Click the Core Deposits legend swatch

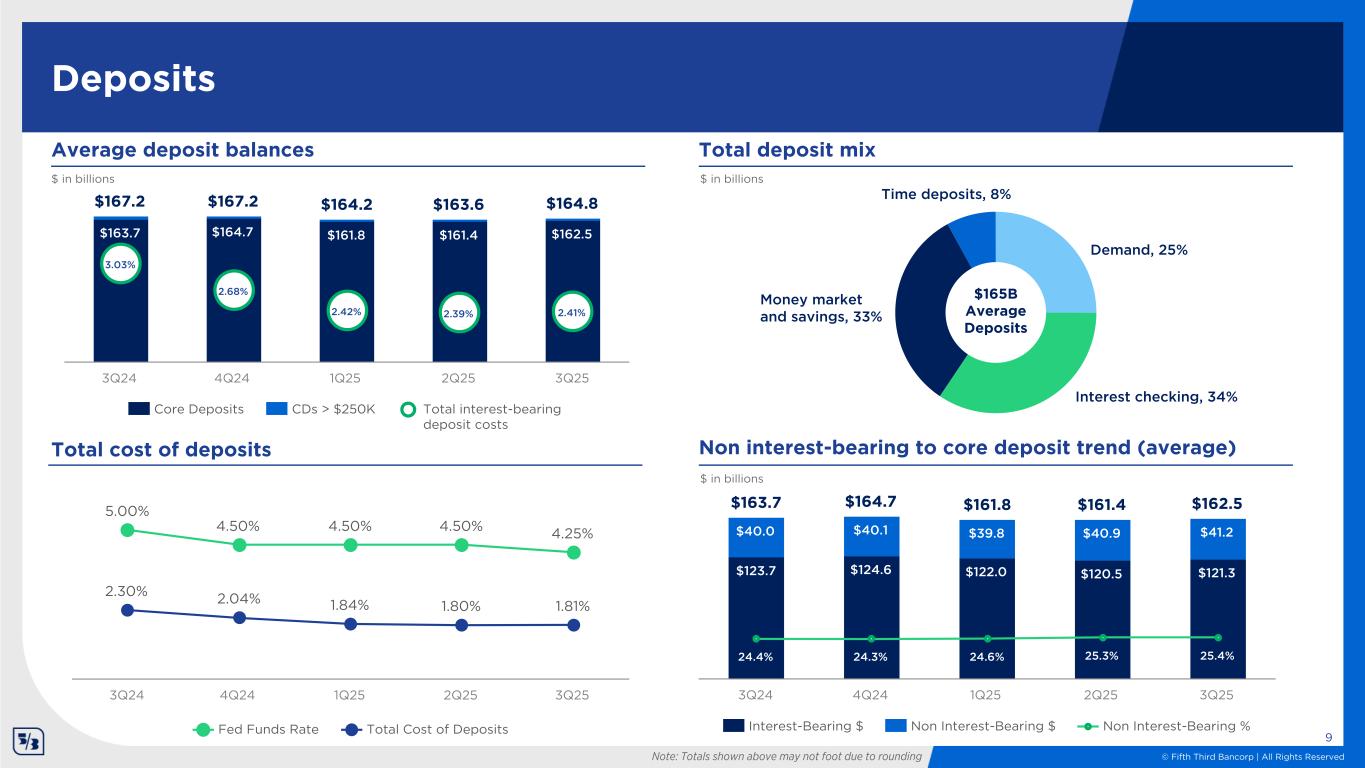pos(138,409)
